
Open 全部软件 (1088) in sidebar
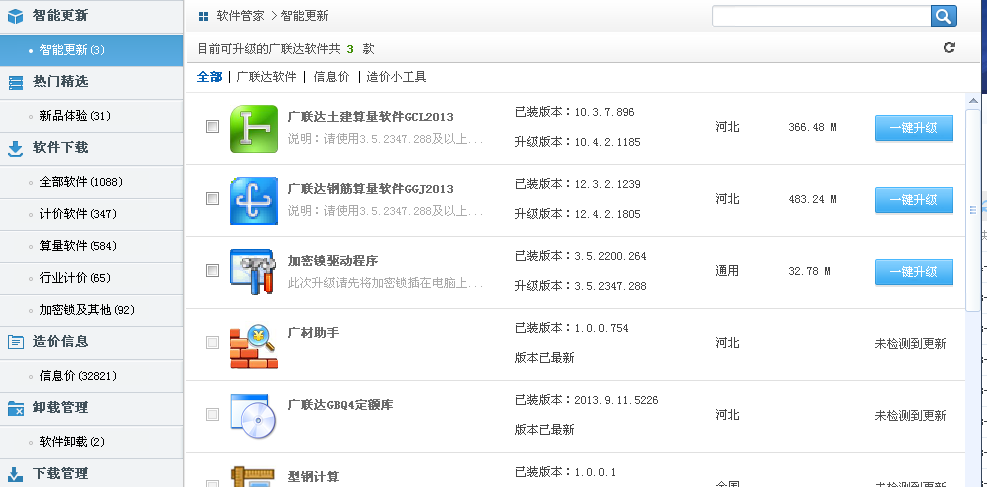(92, 182)
